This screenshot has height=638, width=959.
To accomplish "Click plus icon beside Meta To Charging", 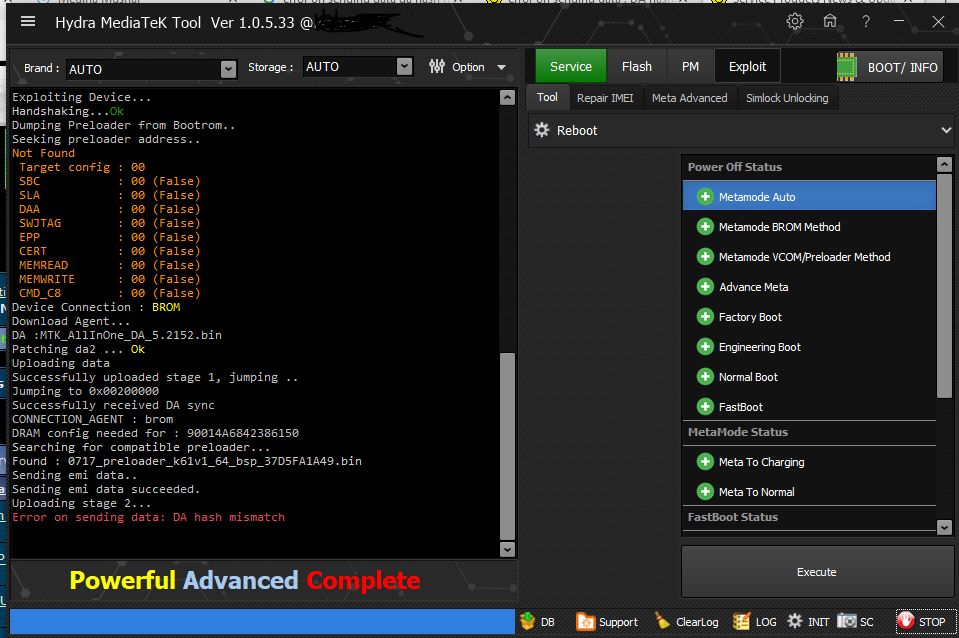I will [x=705, y=462].
